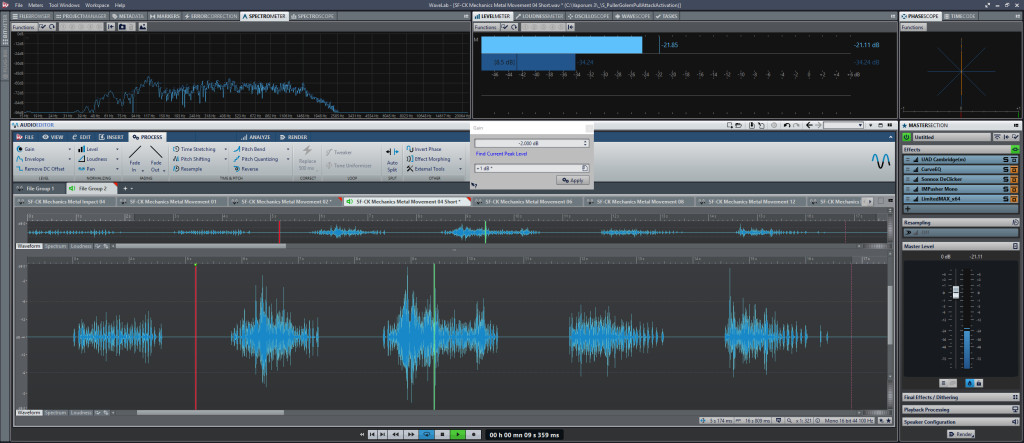This screenshot has width=1024, height=443.
Task: Toggle File Group 2 speaker icon
Action: [x=74, y=188]
